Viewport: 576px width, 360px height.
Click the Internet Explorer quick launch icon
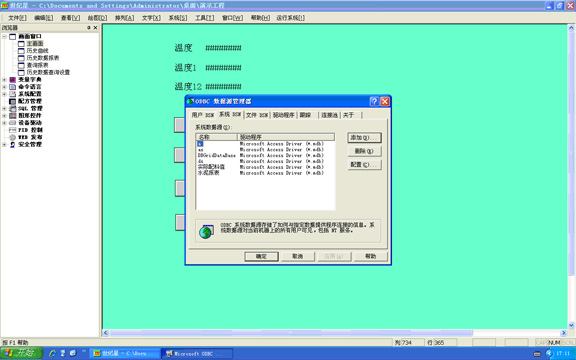(53, 353)
